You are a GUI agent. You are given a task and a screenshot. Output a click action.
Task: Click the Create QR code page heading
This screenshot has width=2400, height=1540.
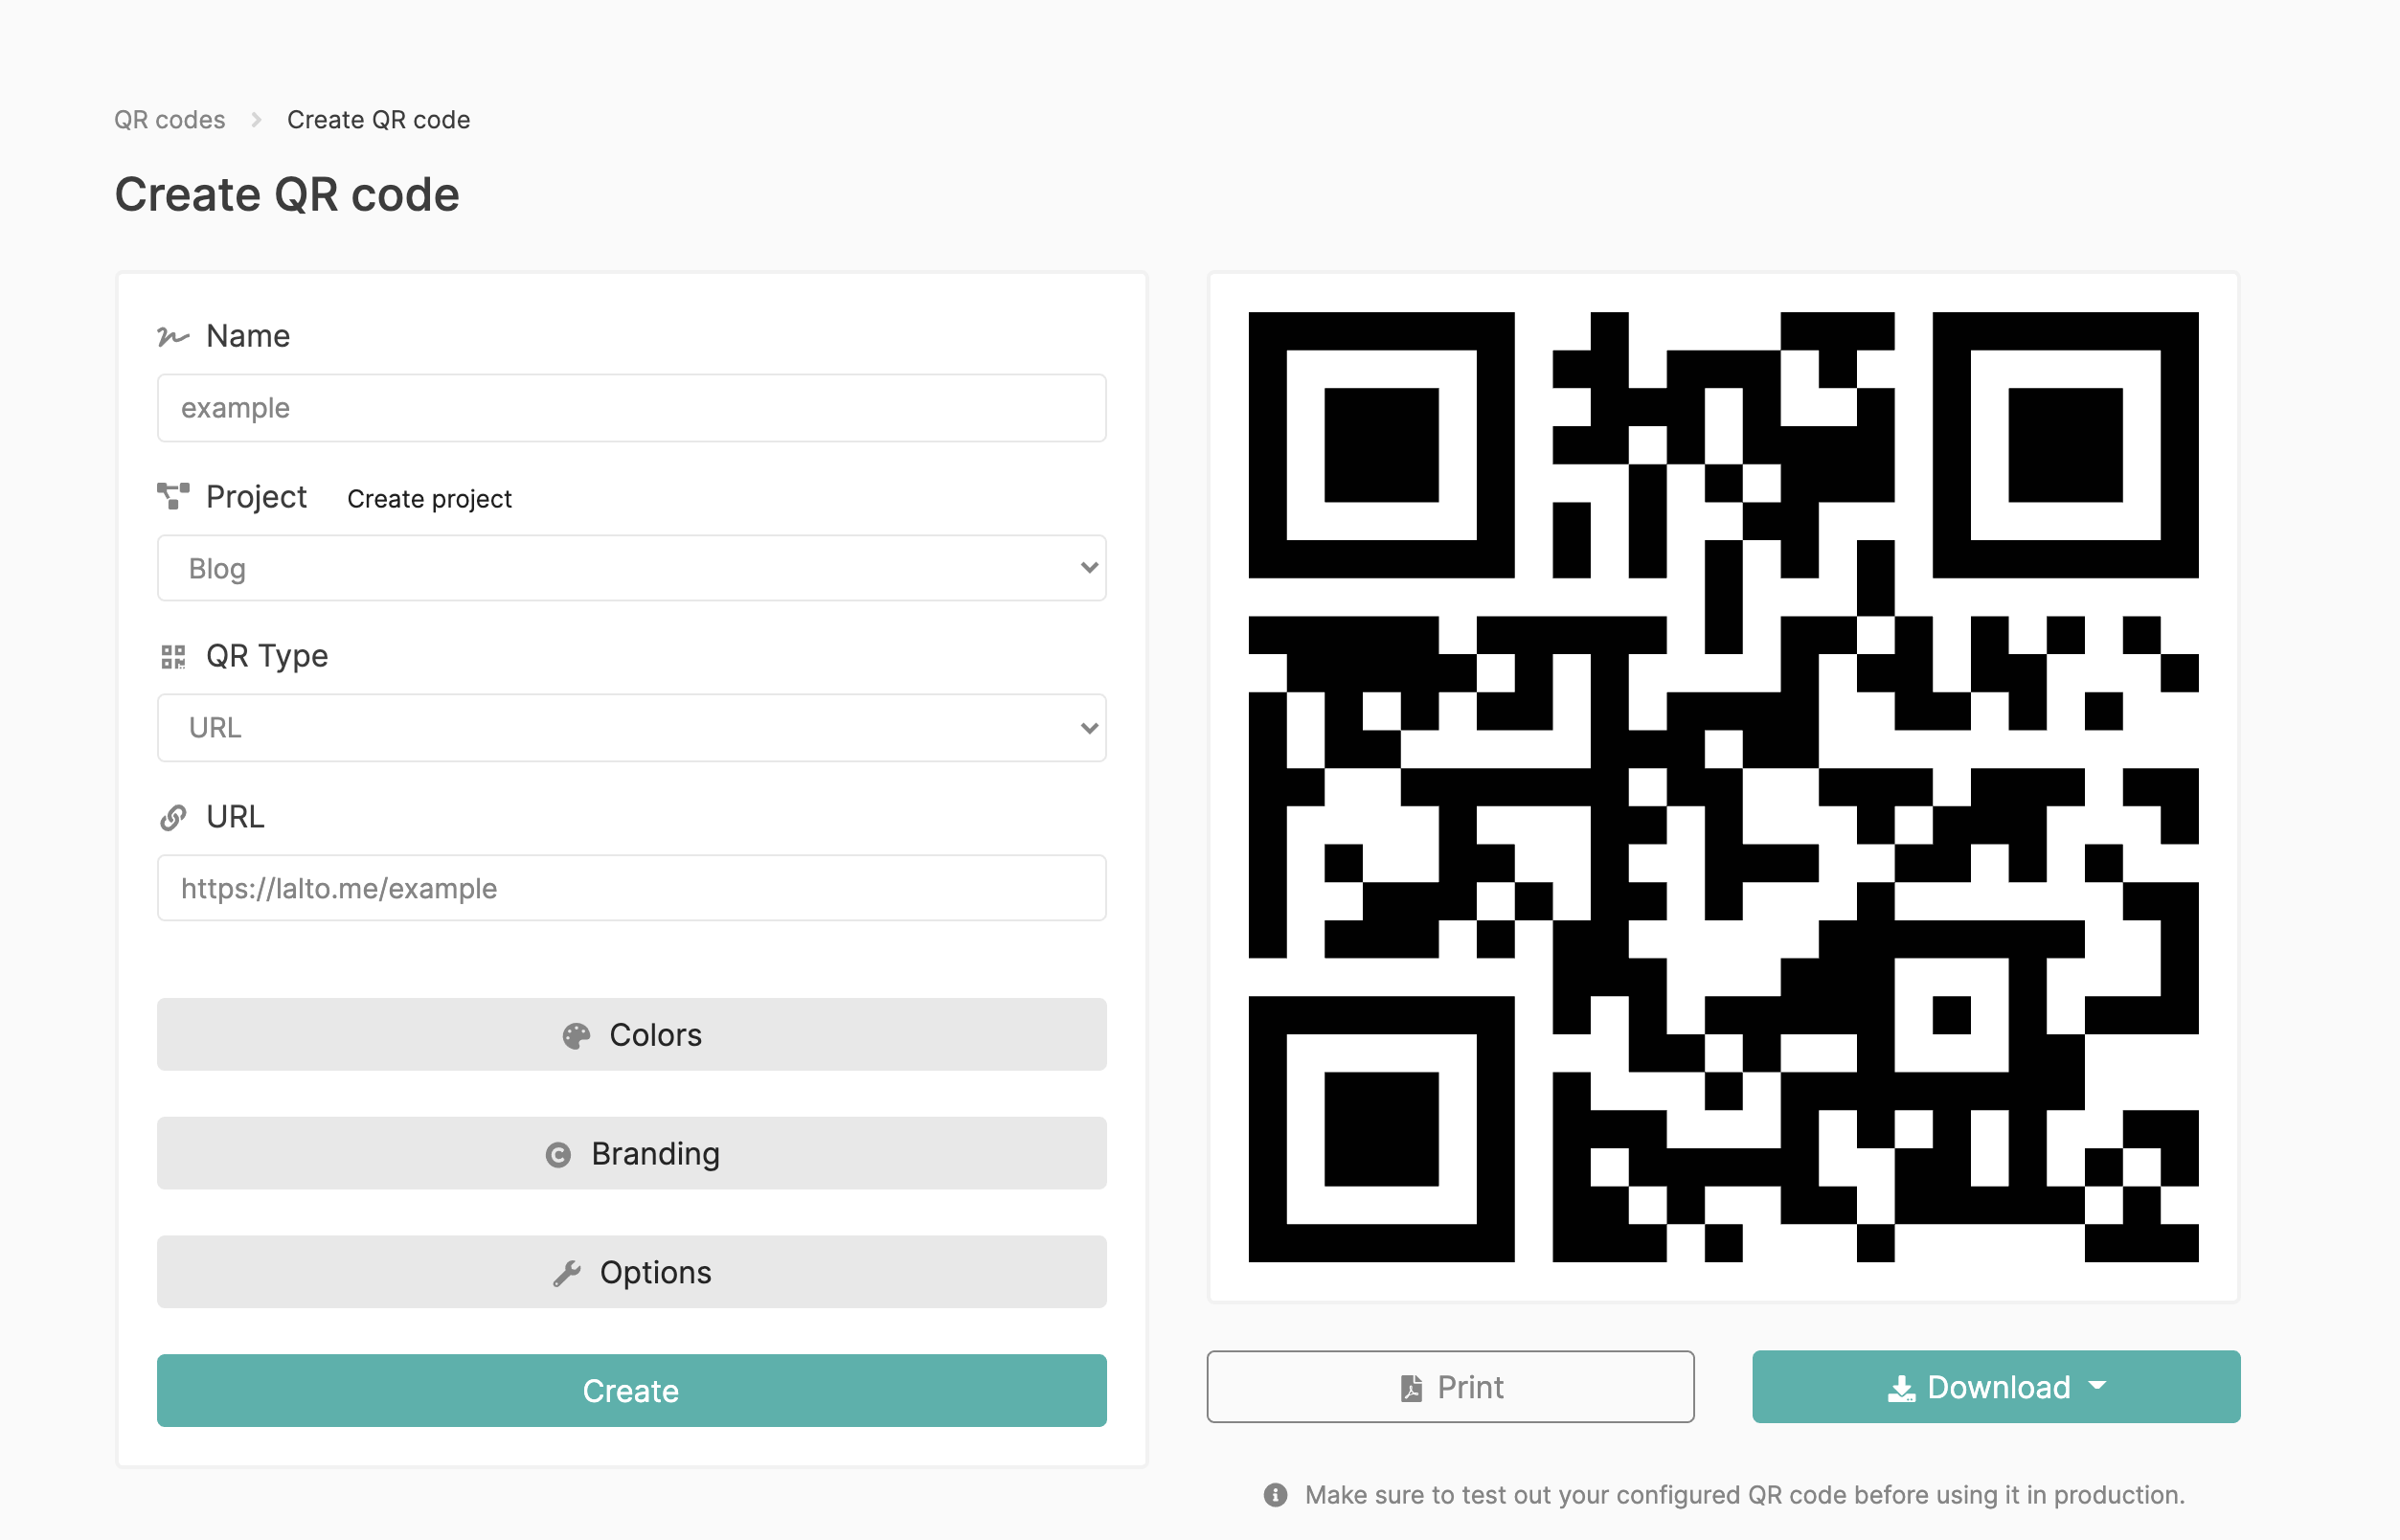287,194
